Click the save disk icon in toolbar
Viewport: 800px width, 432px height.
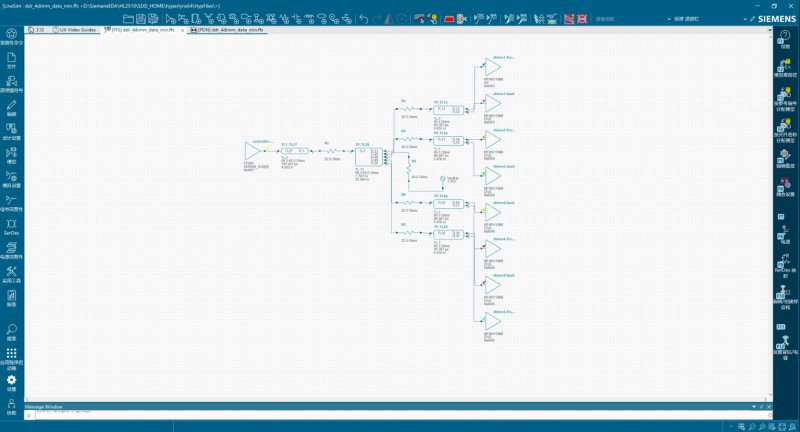click(141, 19)
